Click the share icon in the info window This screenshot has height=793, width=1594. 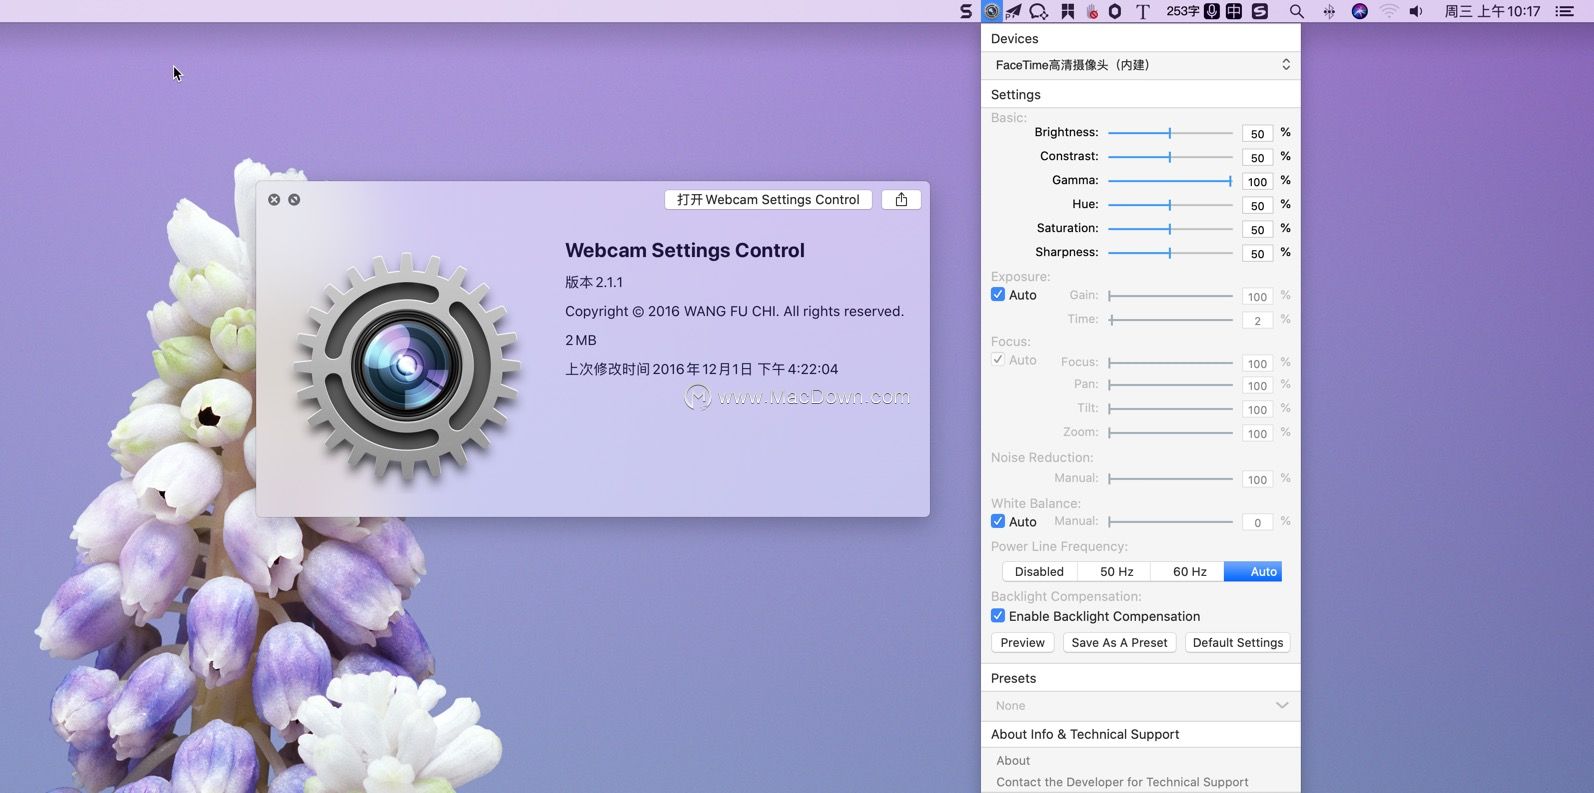(x=901, y=200)
